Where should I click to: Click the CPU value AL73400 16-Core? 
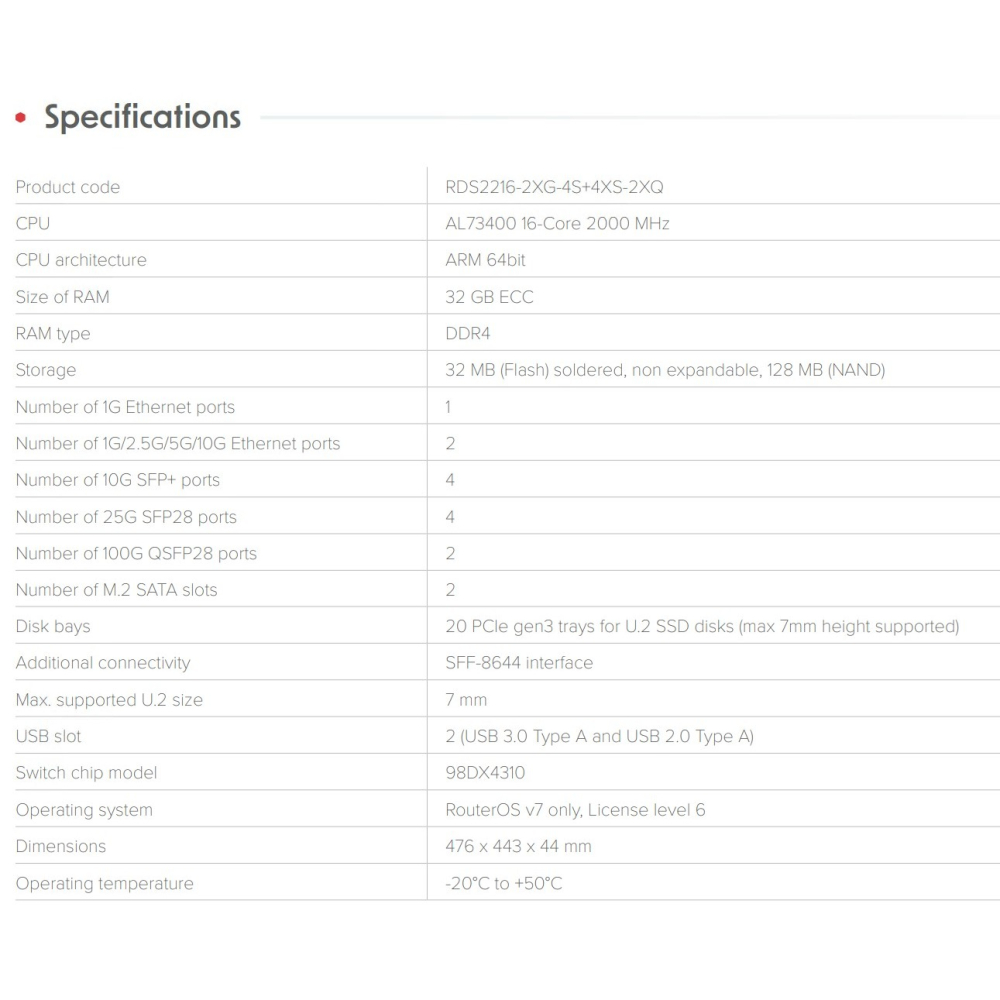pyautogui.click(x=557, y=223)
